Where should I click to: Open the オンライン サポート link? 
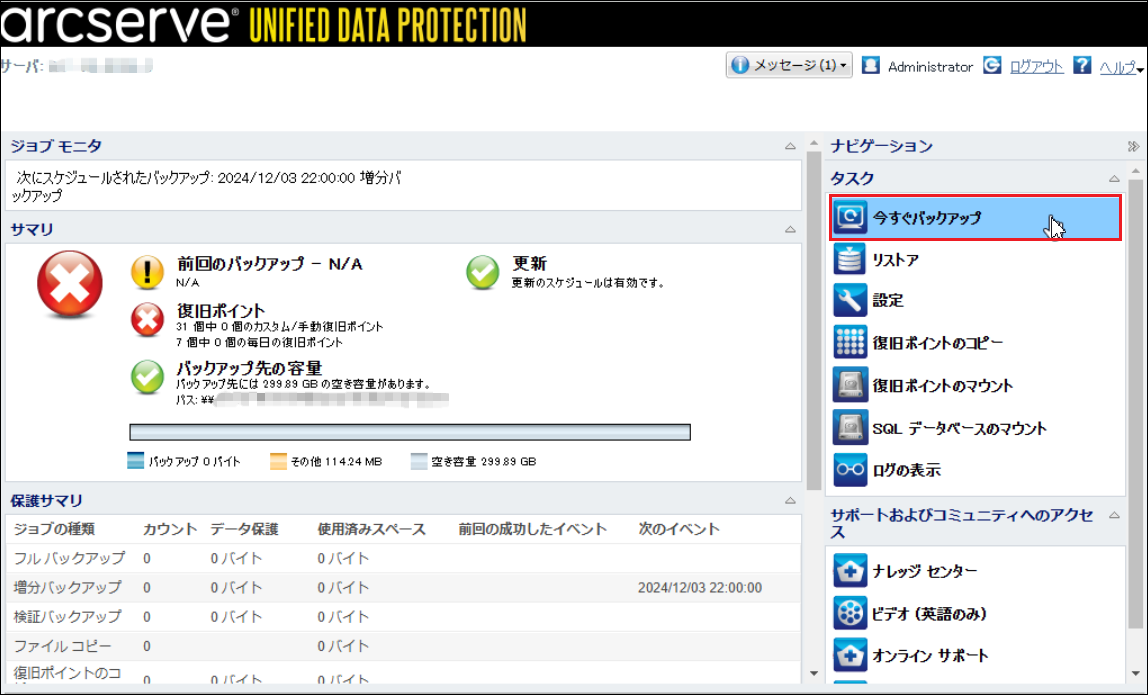931,655
